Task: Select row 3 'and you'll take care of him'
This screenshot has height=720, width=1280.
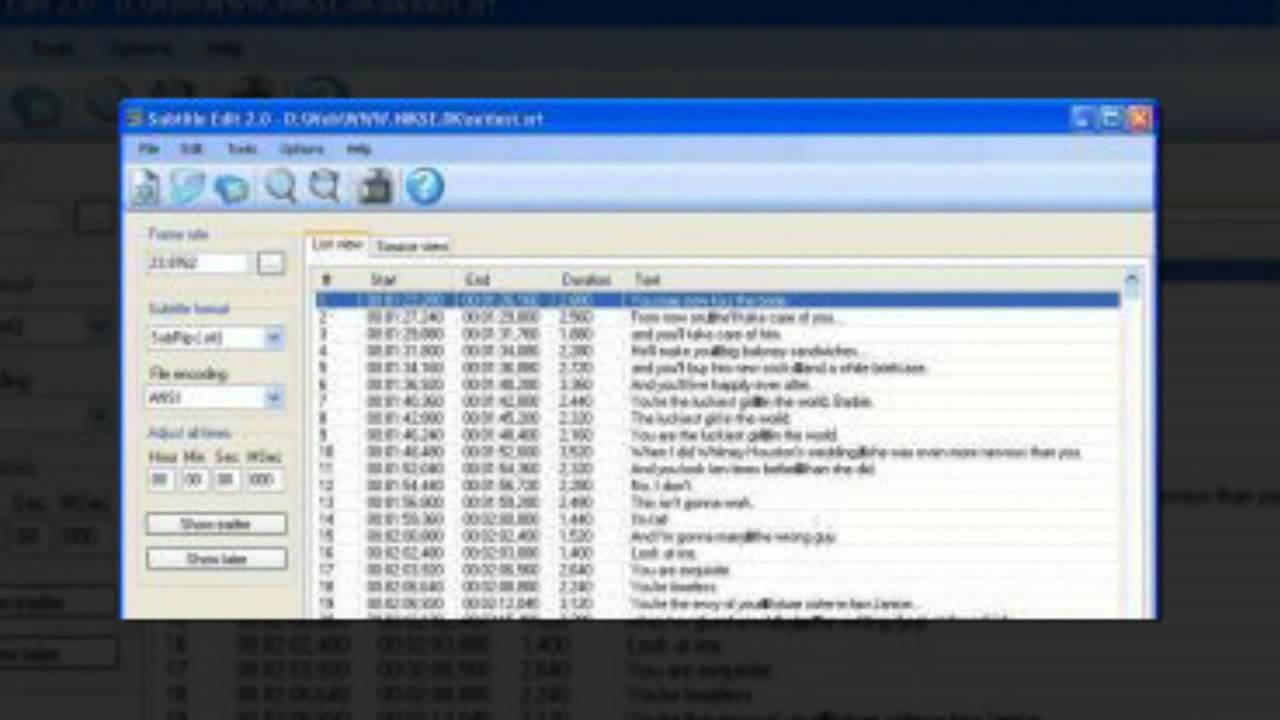Action: coord(717,334)
